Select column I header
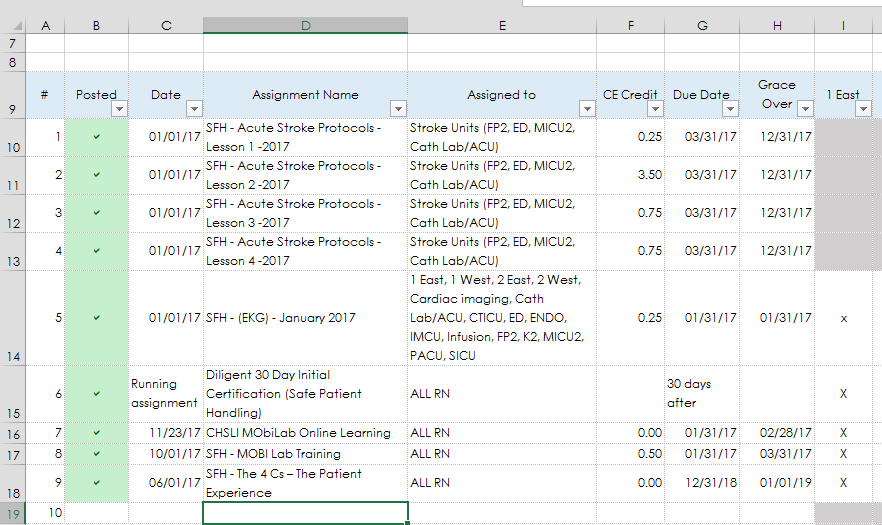 (843, 25)
